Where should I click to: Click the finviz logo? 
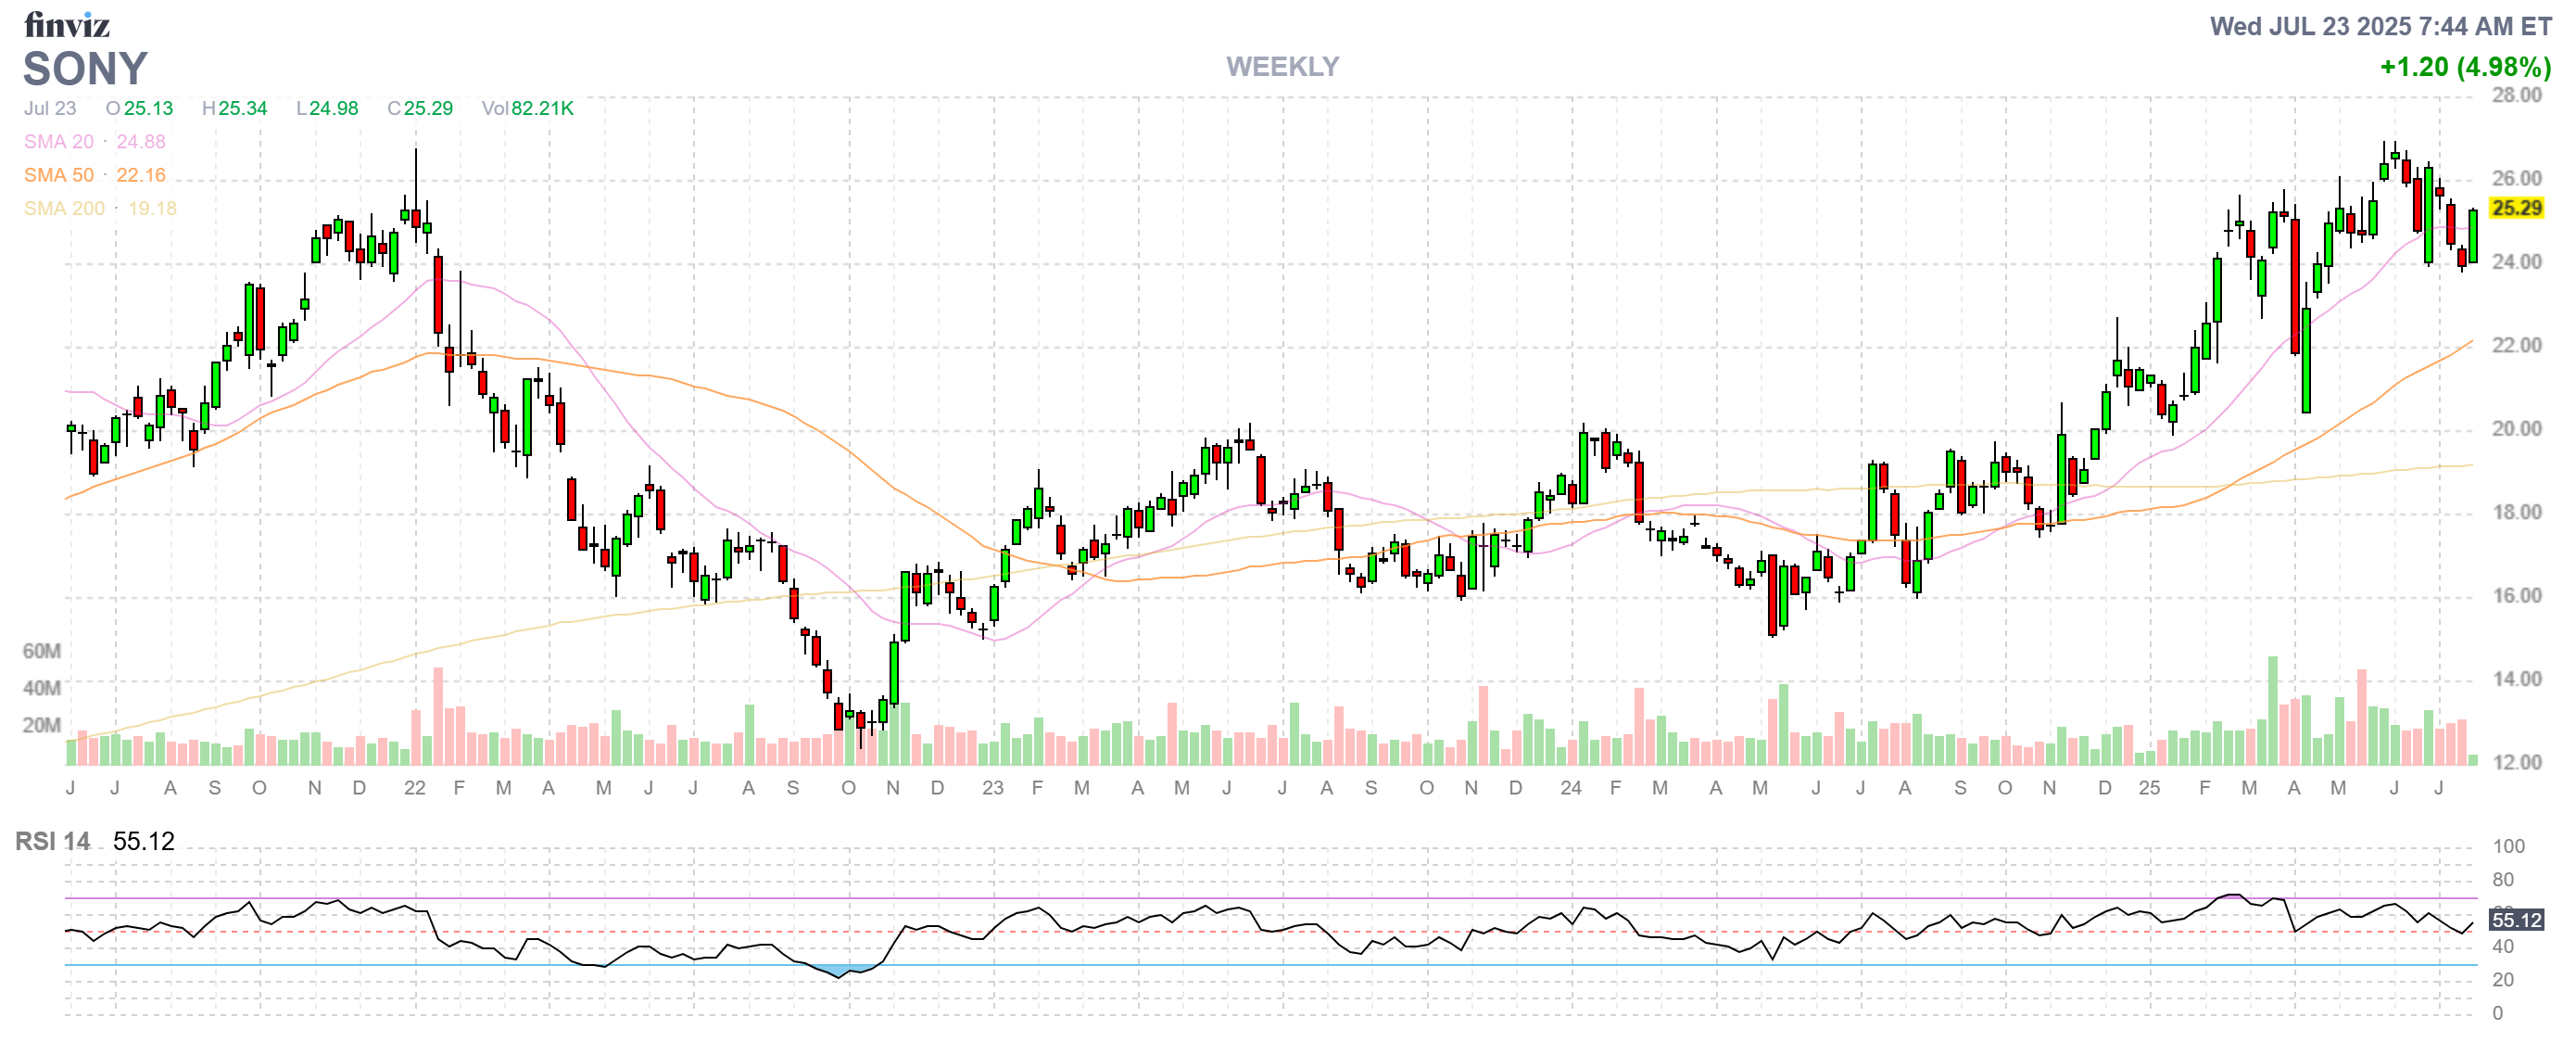(x=66, y=24)
